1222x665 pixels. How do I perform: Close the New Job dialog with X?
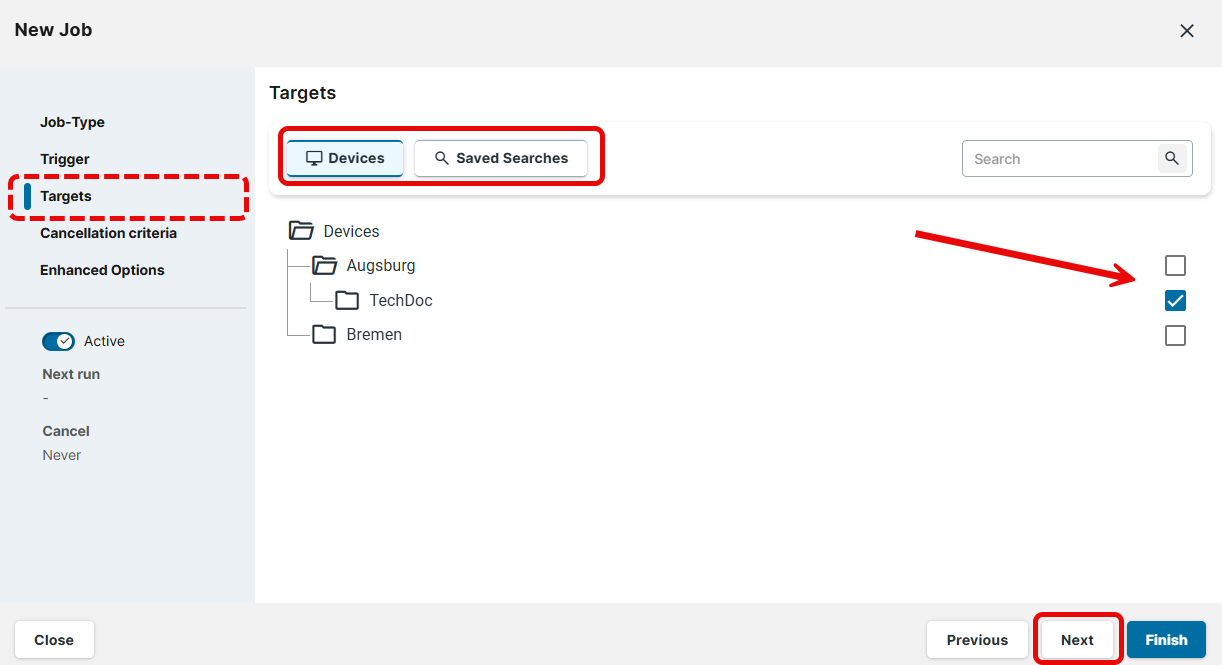pyautogui.click(x=1187, y=31)
